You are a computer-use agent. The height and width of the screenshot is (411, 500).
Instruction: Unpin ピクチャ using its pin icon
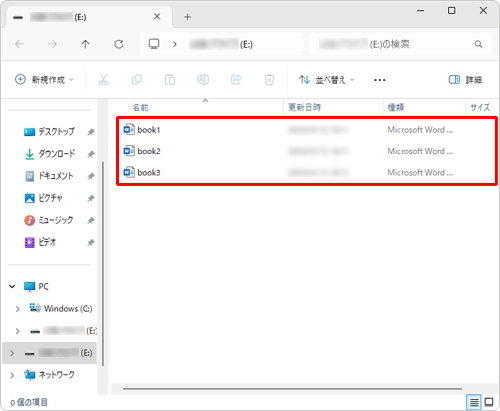(x=91, y=198)
